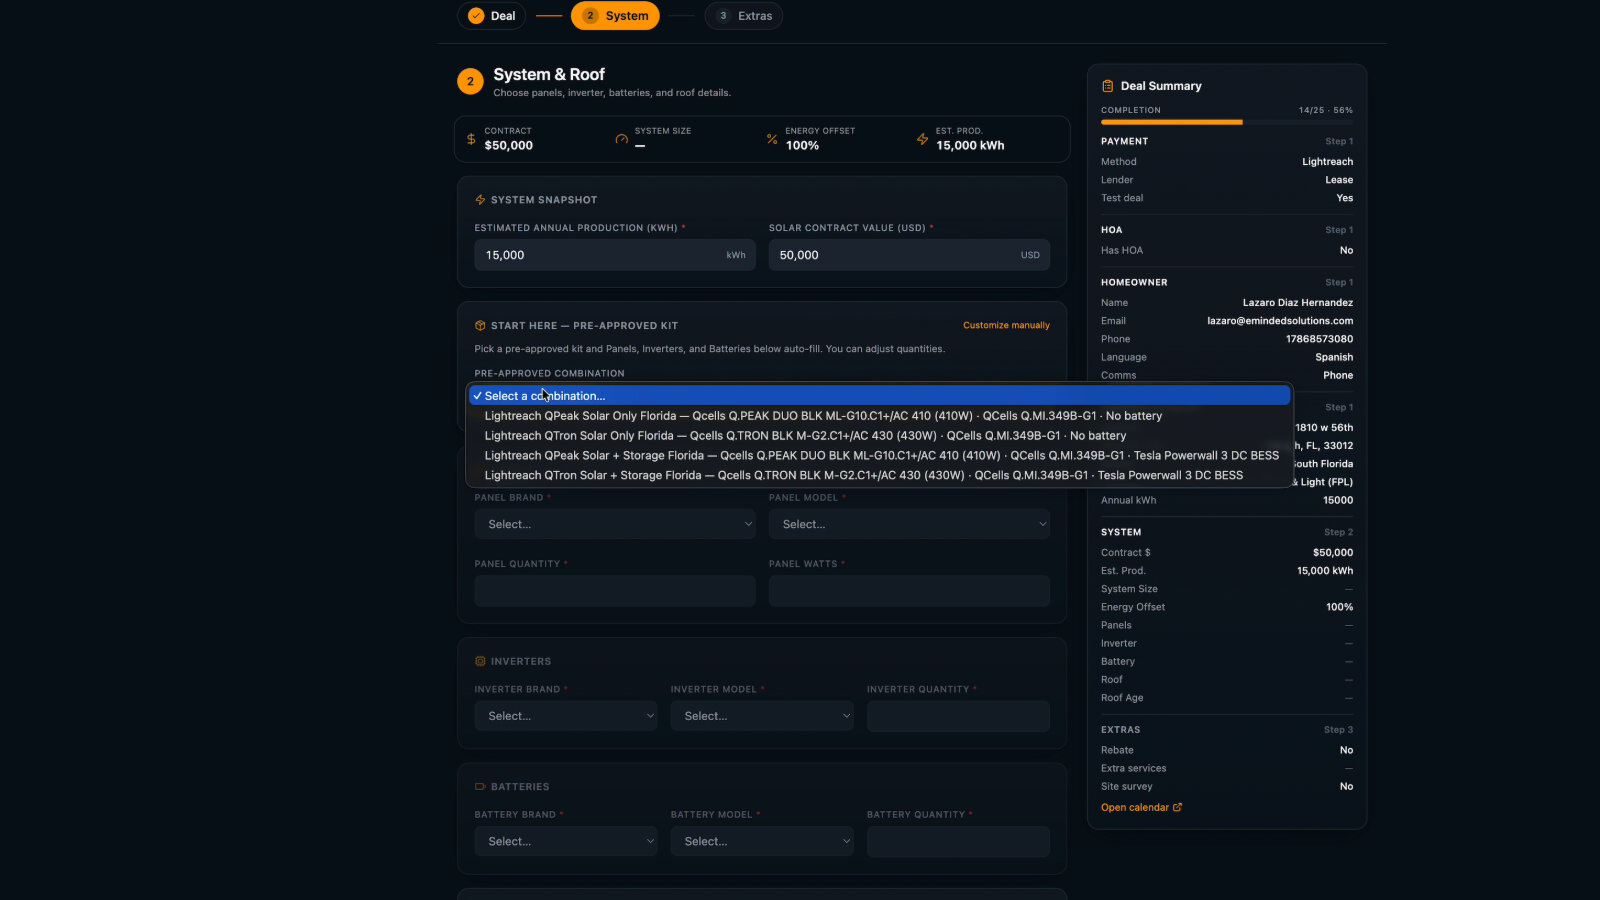Click the Deal step checkmark icon
Viewport: 1600px width, 900px height.
pos(476,16)
